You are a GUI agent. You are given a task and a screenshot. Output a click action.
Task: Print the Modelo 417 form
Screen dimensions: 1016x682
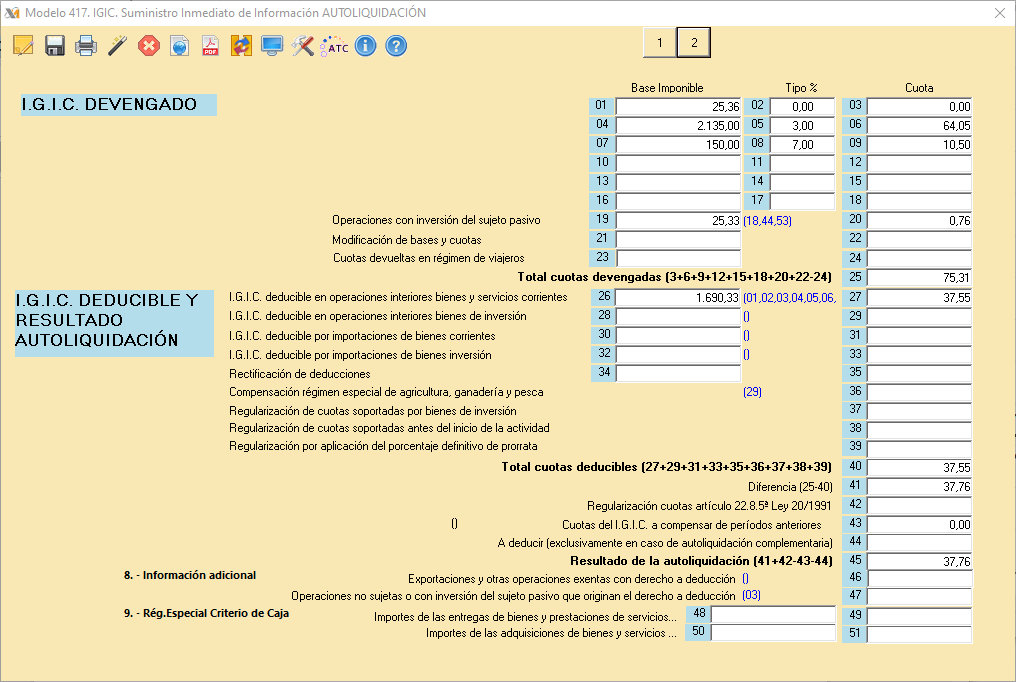pyautogui.click(x=86, y=46)
